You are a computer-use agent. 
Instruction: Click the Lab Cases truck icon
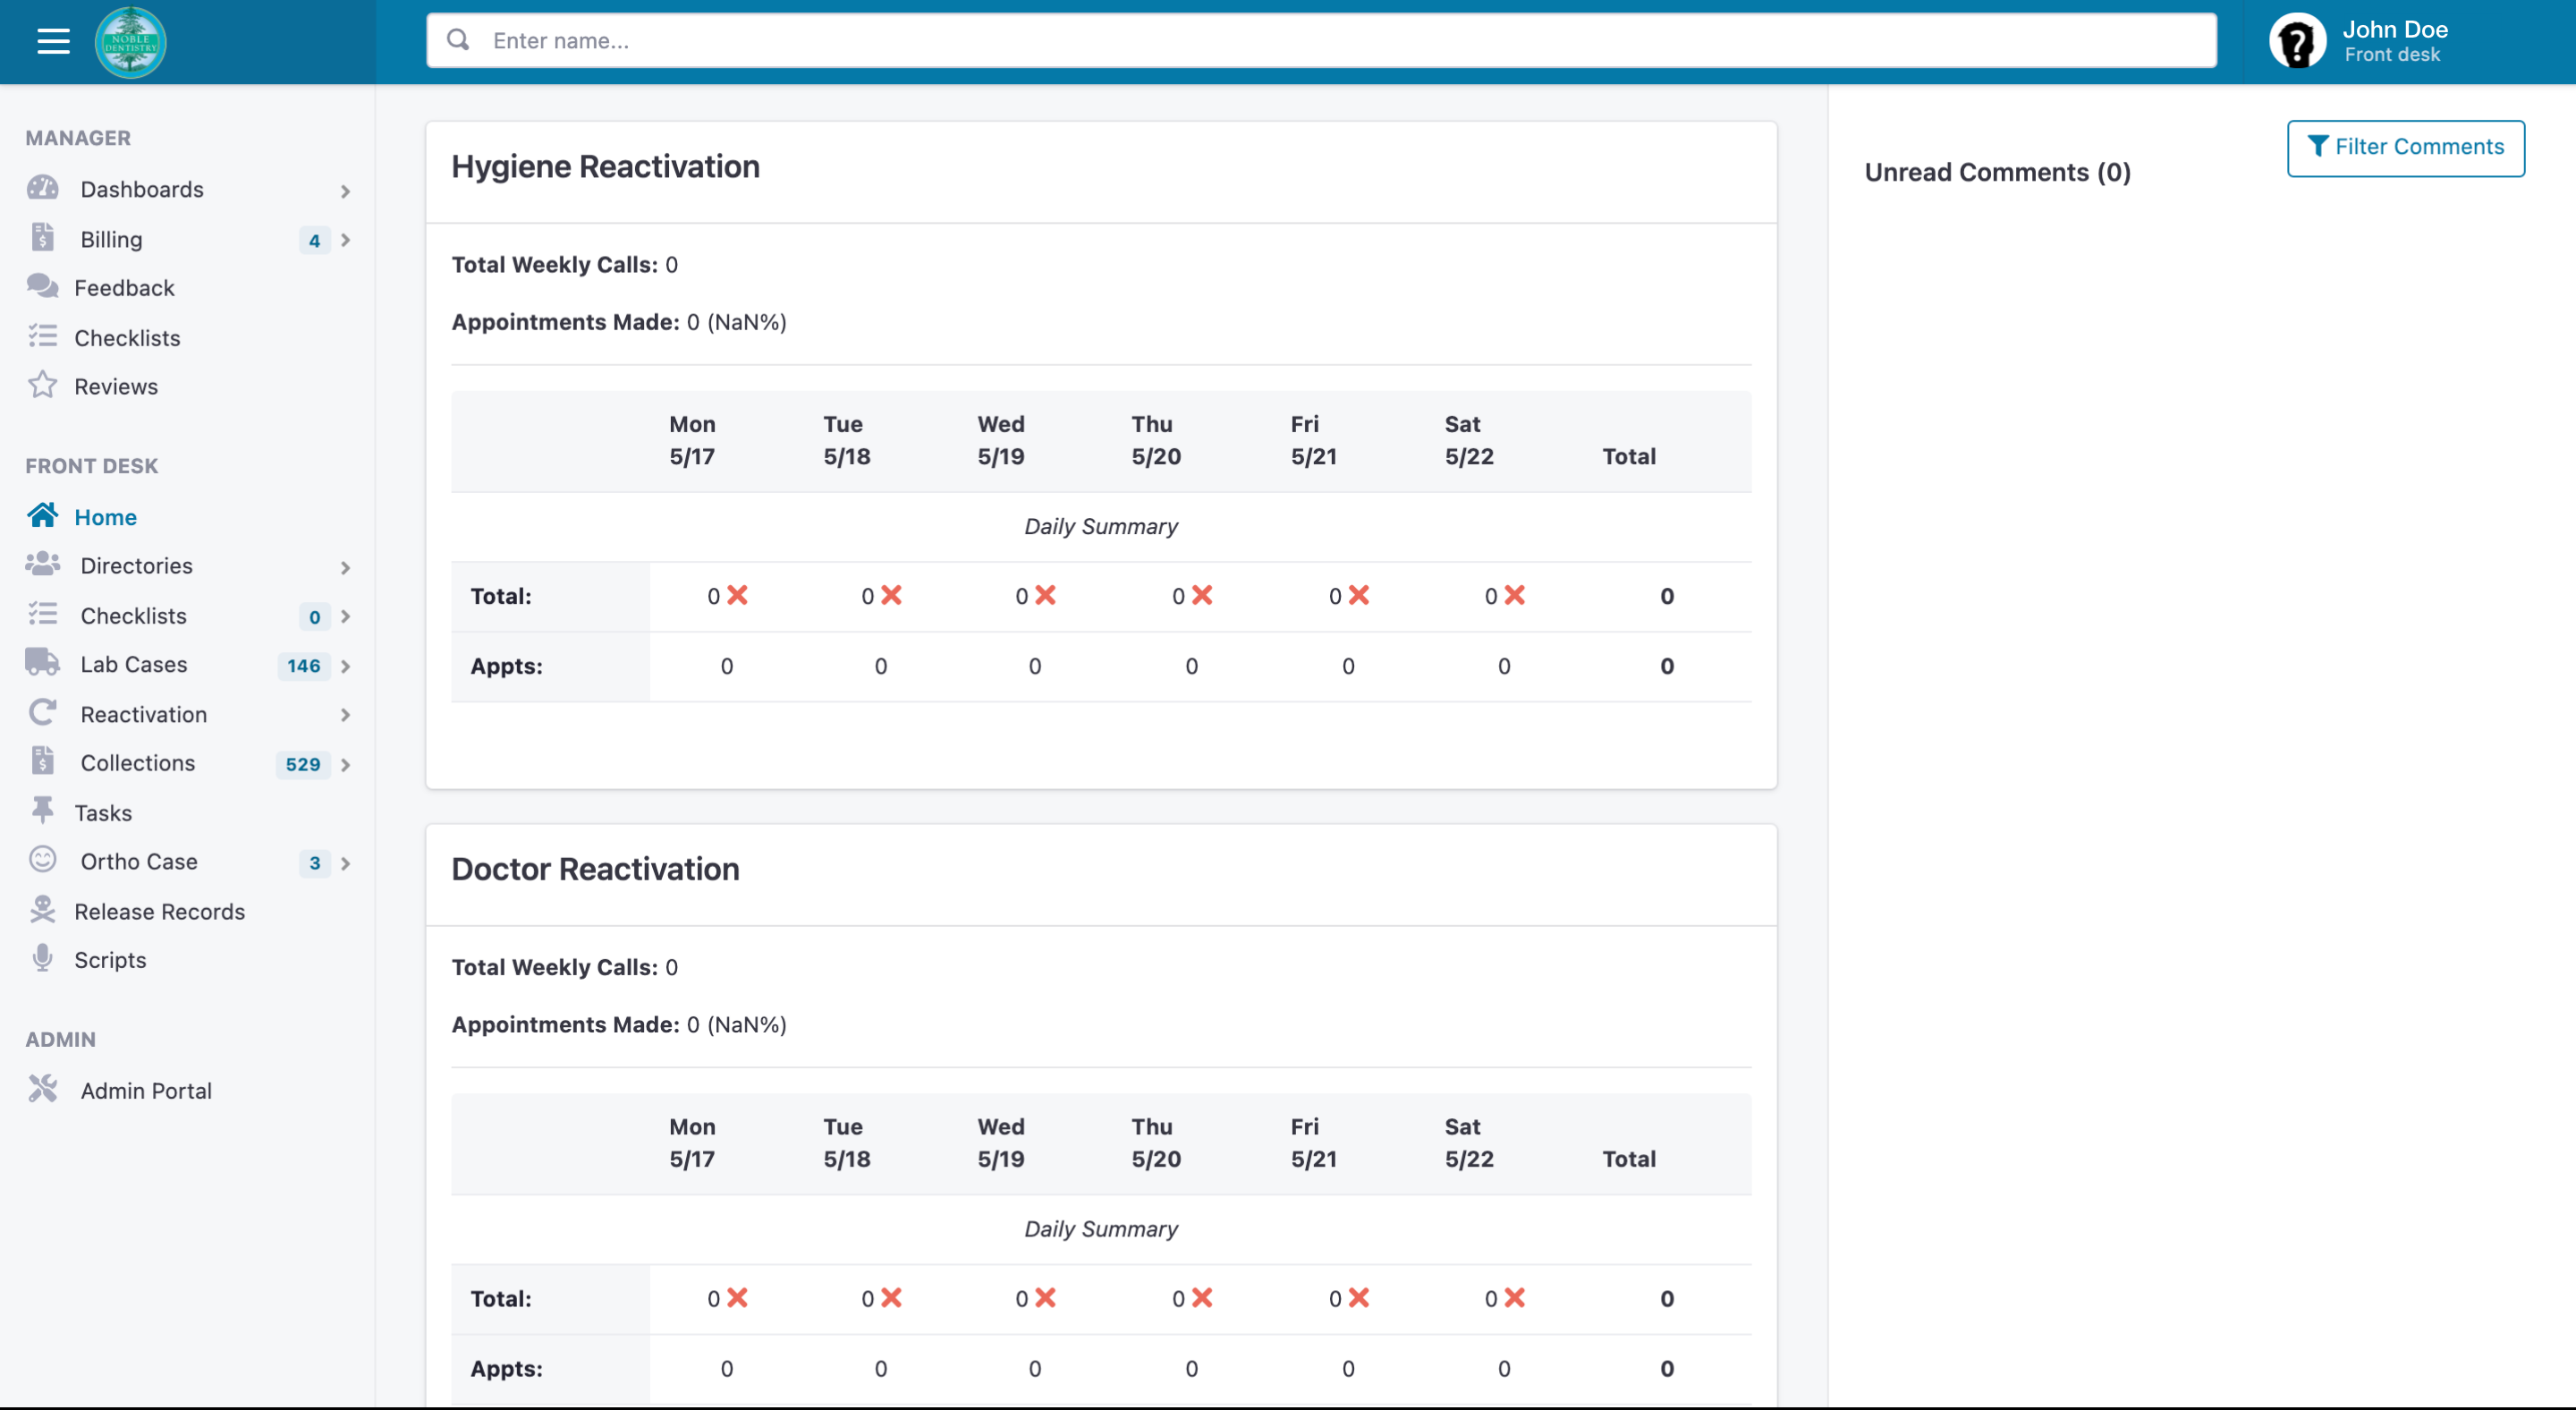click(43, 662)
